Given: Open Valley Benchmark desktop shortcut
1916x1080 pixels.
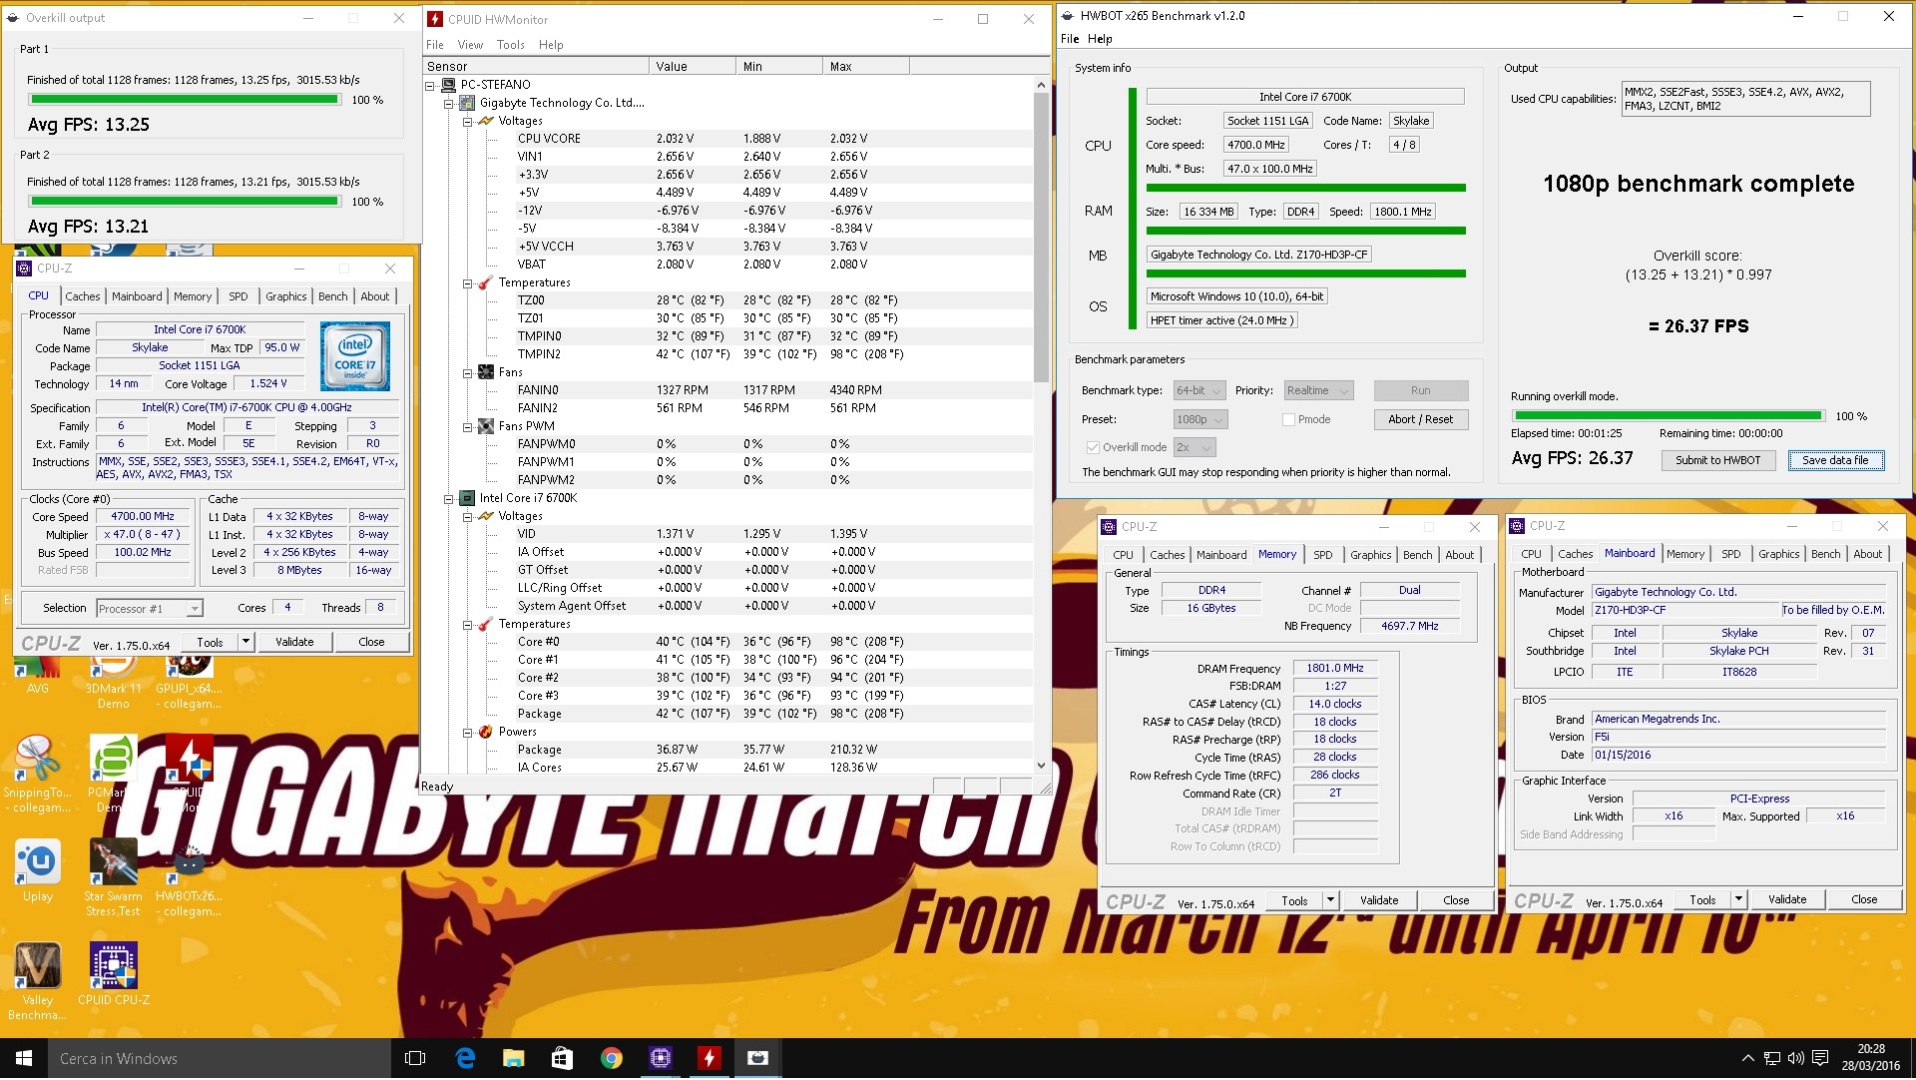Looking at the screenshot, I should coord(38,981).
